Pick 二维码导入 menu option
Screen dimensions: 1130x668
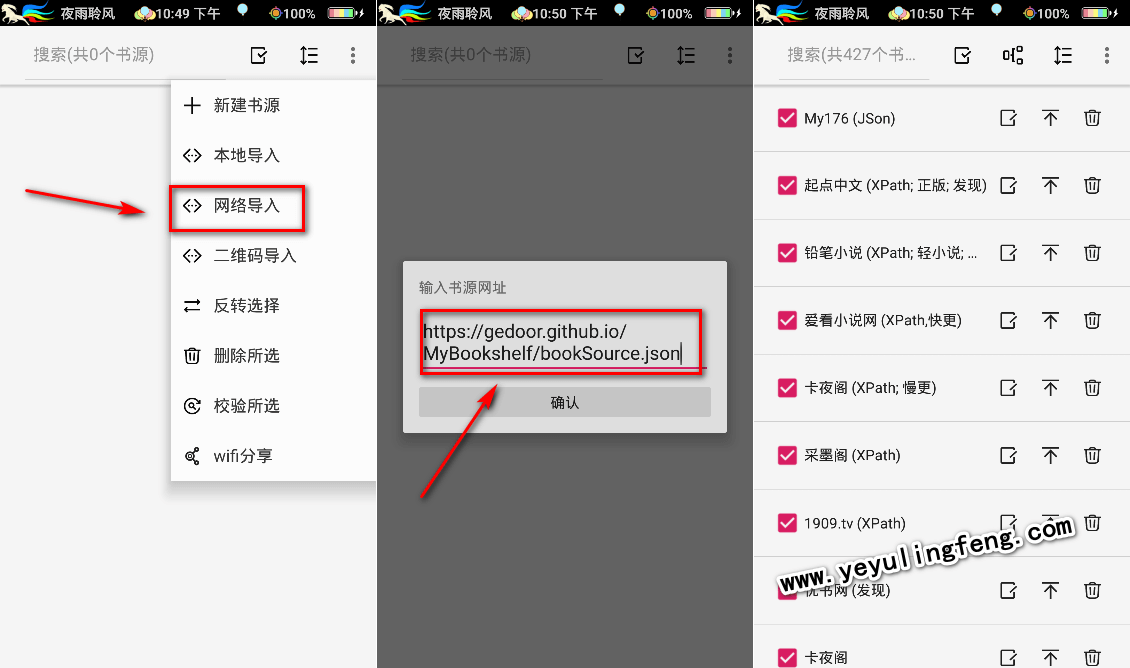tap(273, 256)
